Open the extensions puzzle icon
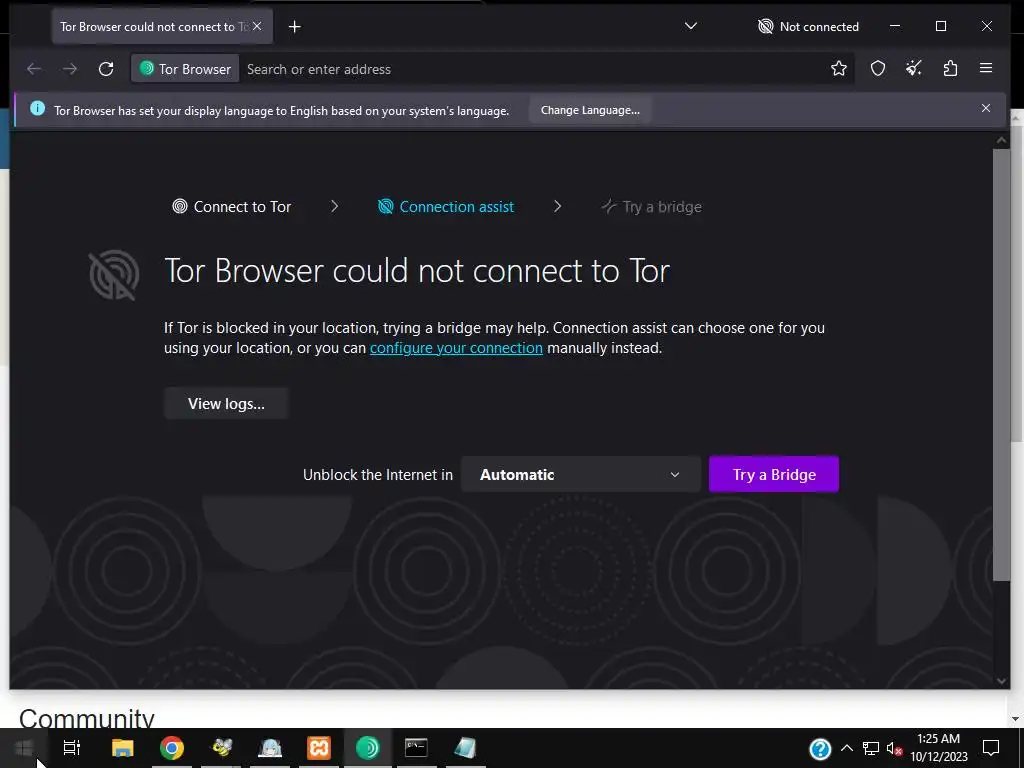The height and width of the screenshot is (768, 1024). 950,68
